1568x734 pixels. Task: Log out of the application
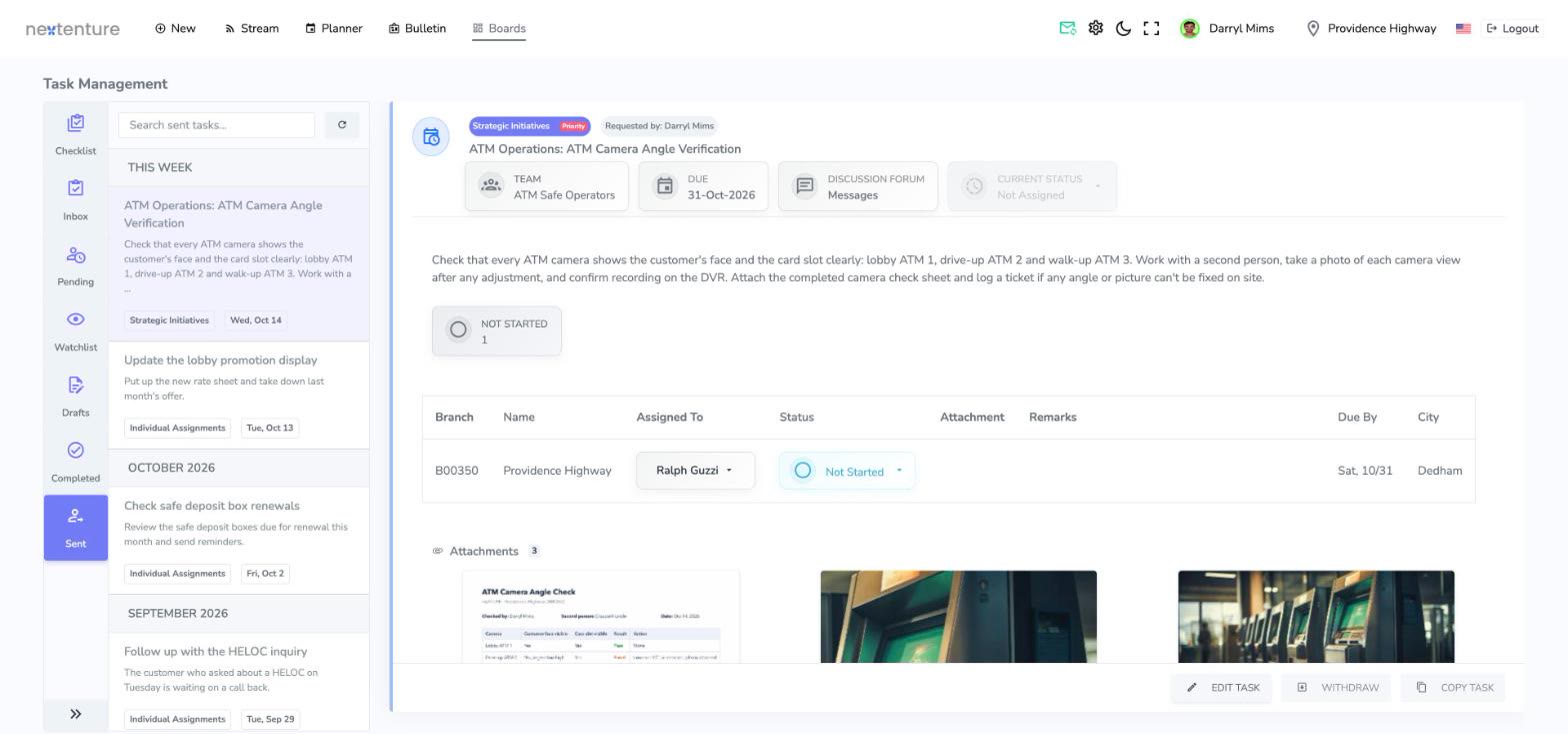1512,28
